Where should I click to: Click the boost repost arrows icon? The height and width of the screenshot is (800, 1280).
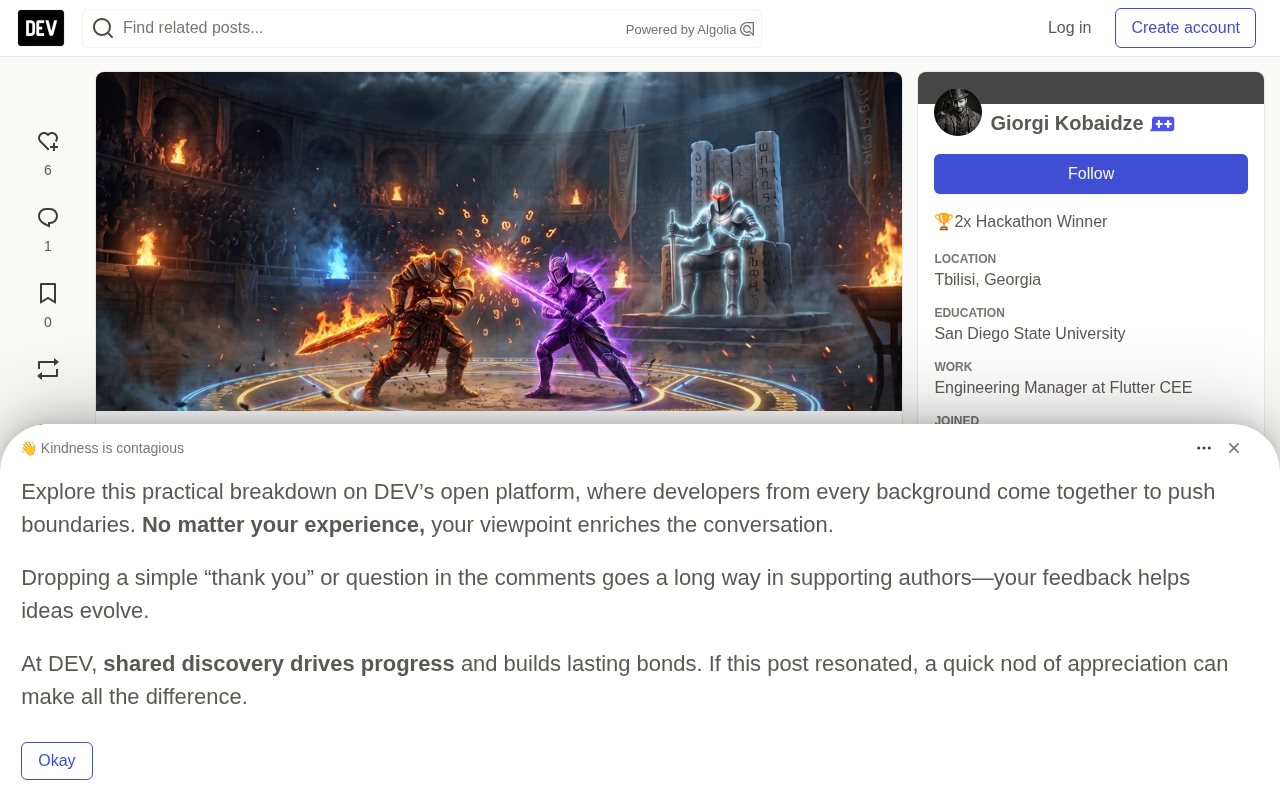click(x=48, y=369)
